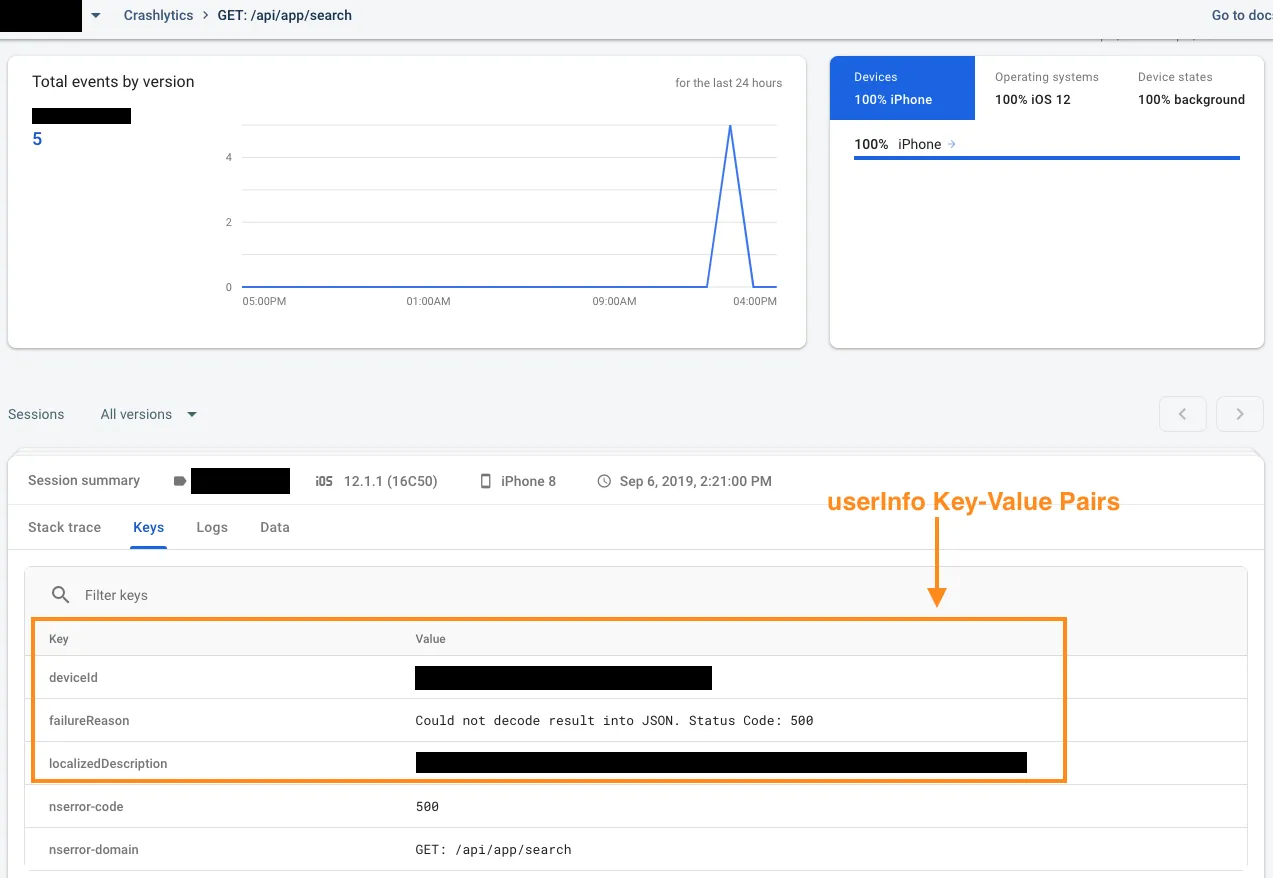This screenshot has height=878, width=1273.
Task: Select the Devices breakdown tab
Action: 902,88
